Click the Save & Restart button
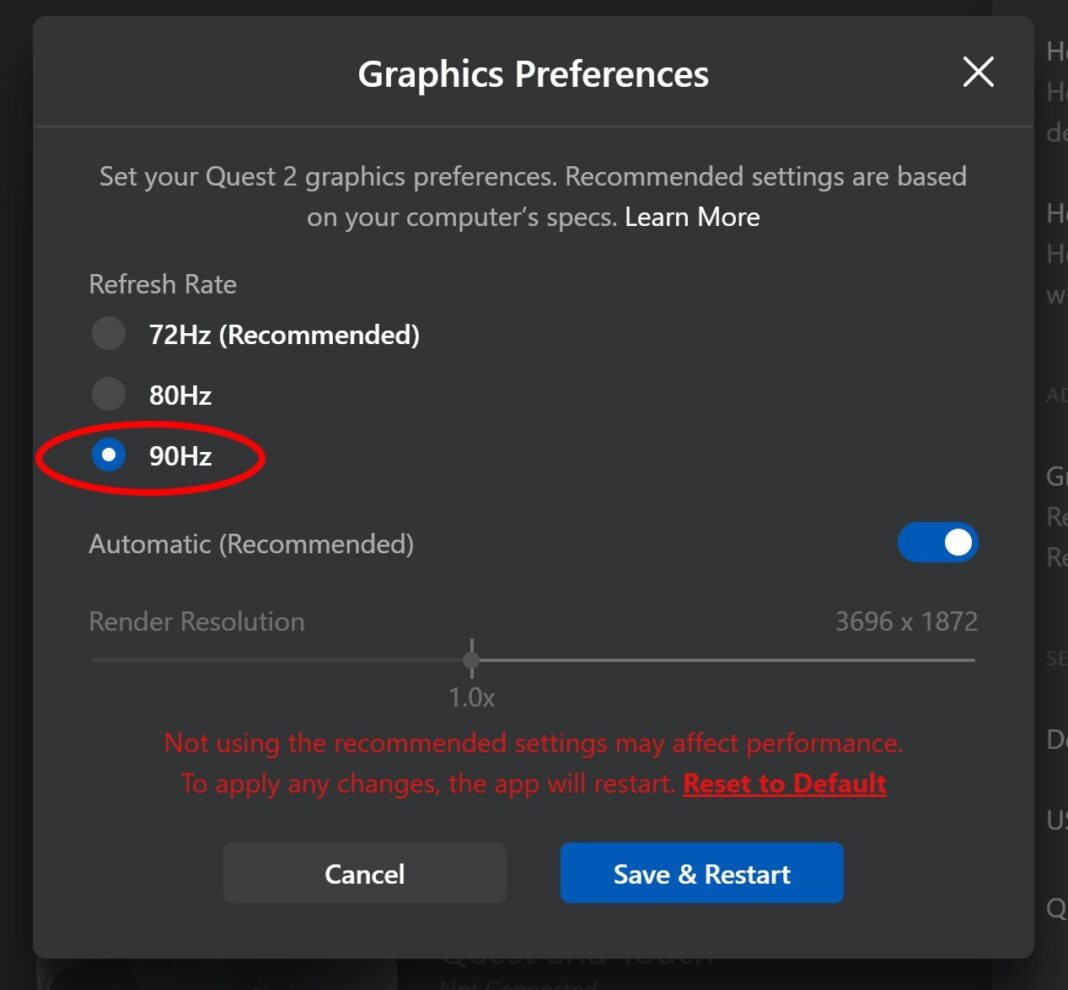Viewport: 1068px width, 990px height. (x=702, y=873)
